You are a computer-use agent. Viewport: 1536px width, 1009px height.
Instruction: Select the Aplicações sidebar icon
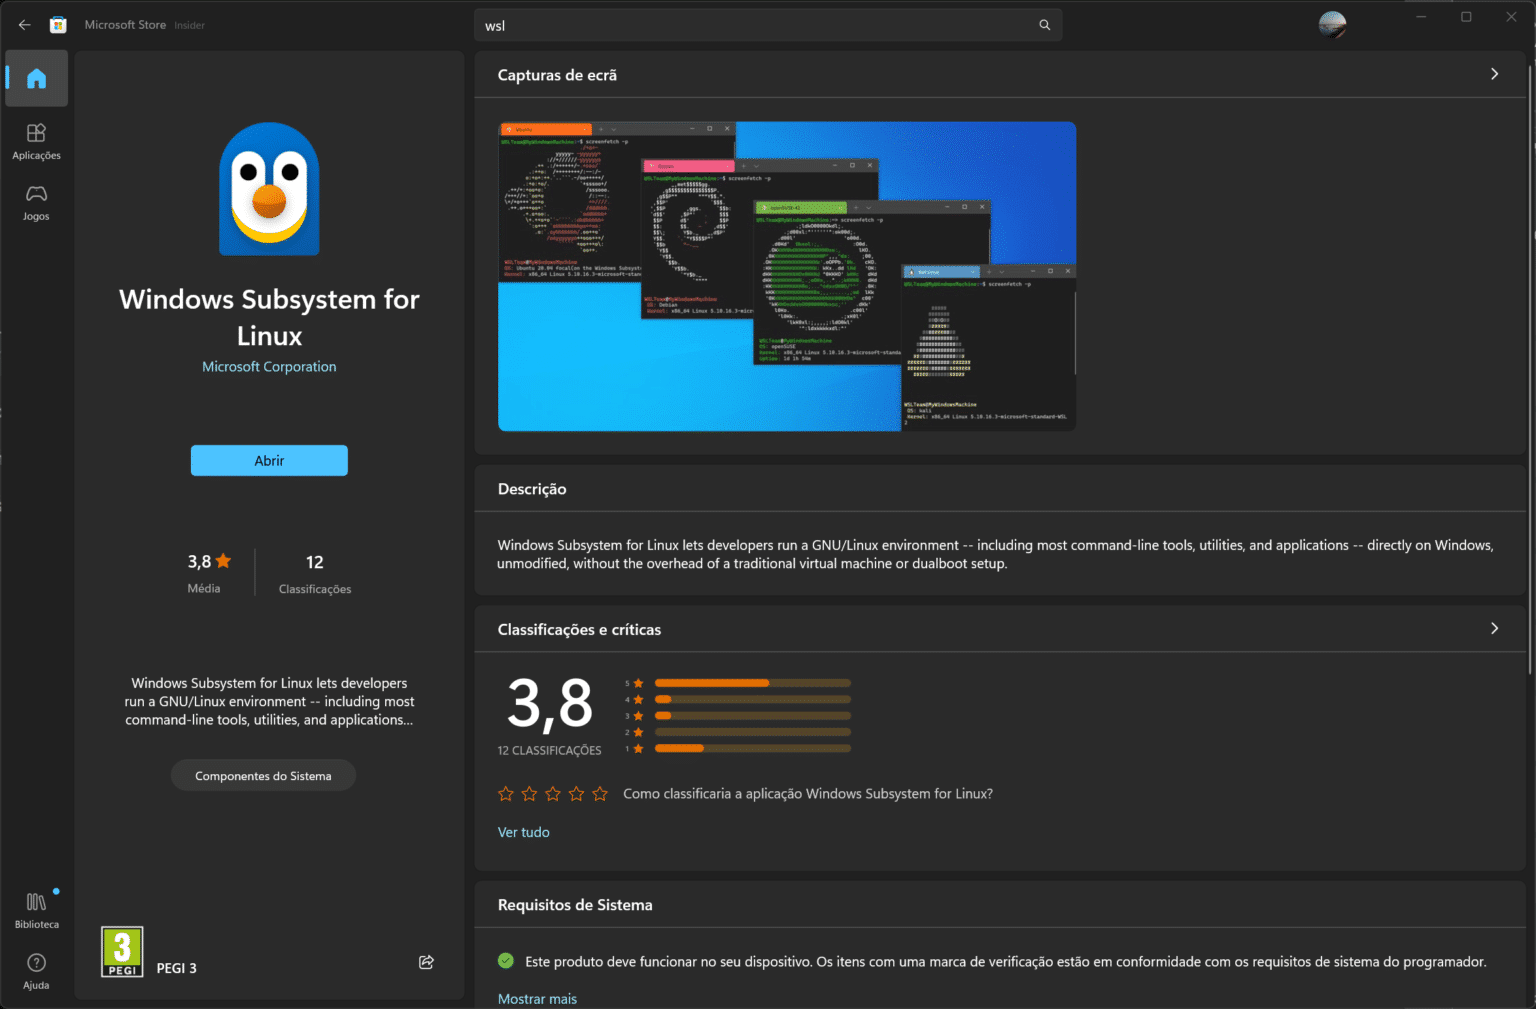[x=36, y=141]
